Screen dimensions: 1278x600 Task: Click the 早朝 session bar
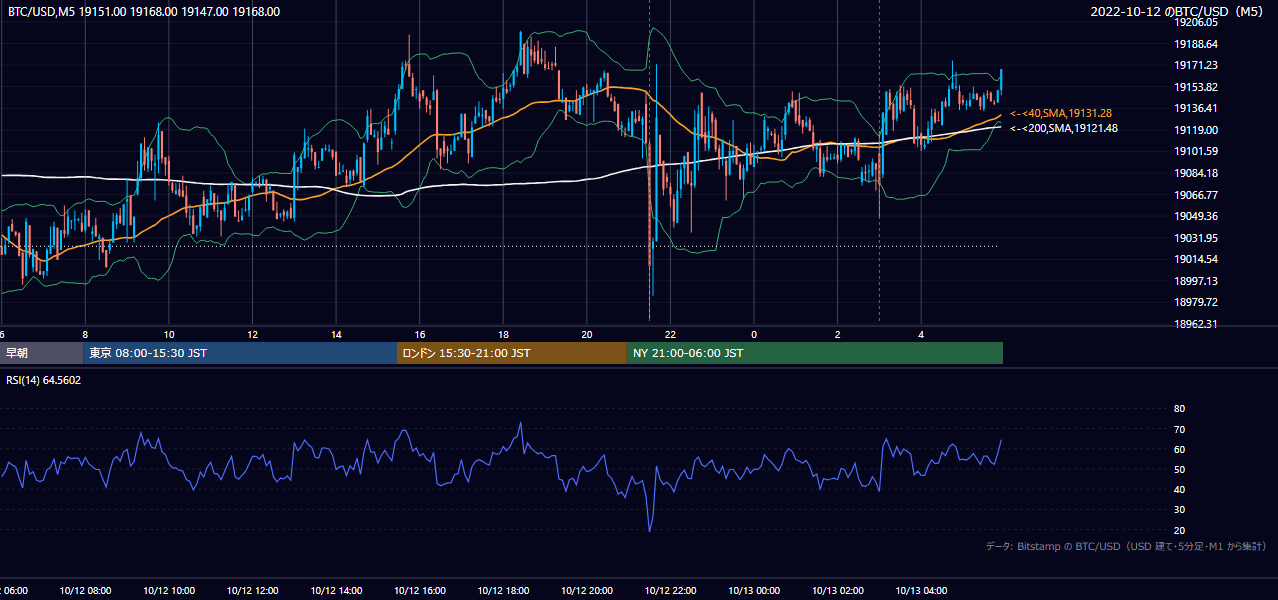(41, 353)
